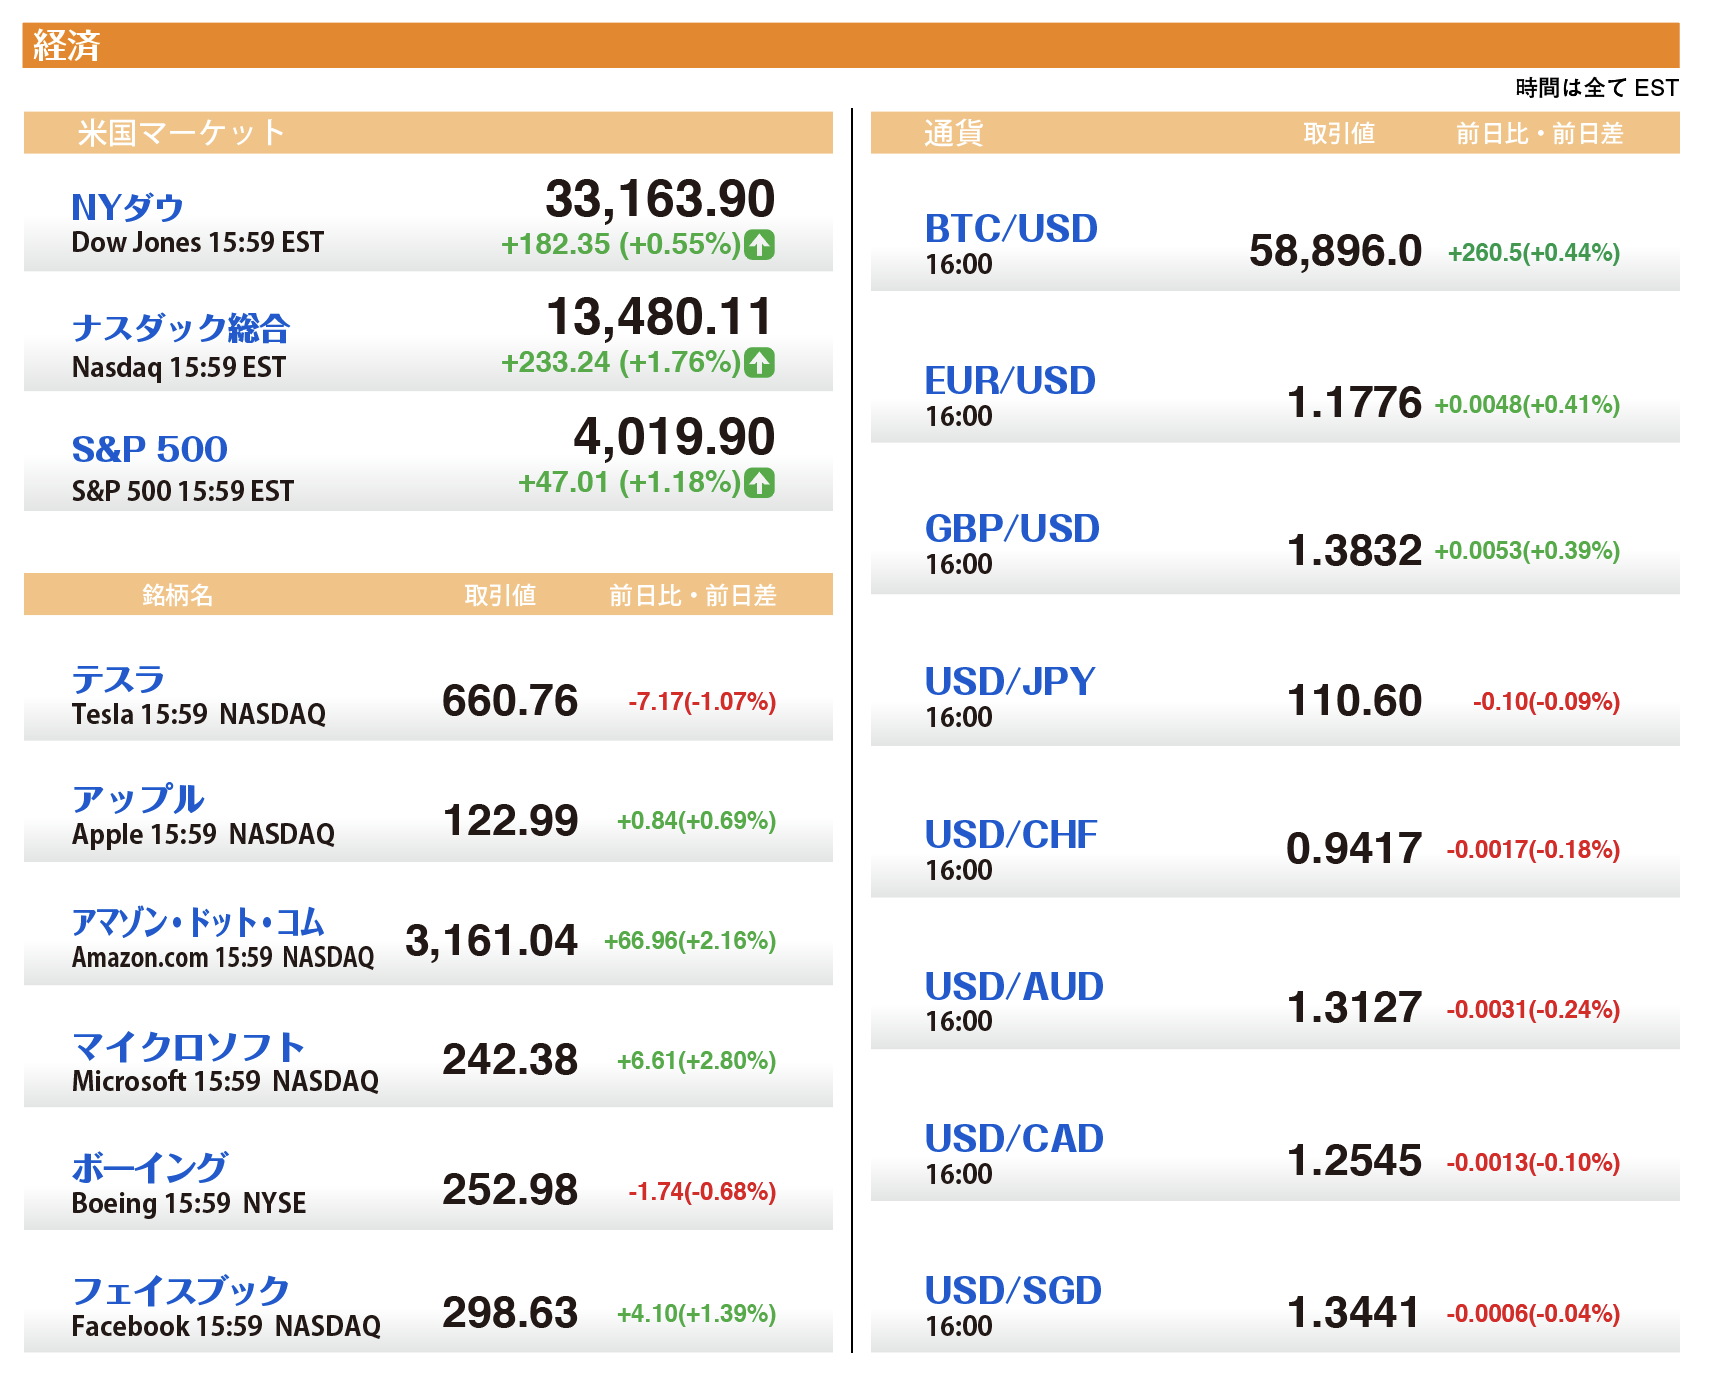
Task: Open the アマゾン・ドット・コム stock link
Action: (x=198, y=921)
